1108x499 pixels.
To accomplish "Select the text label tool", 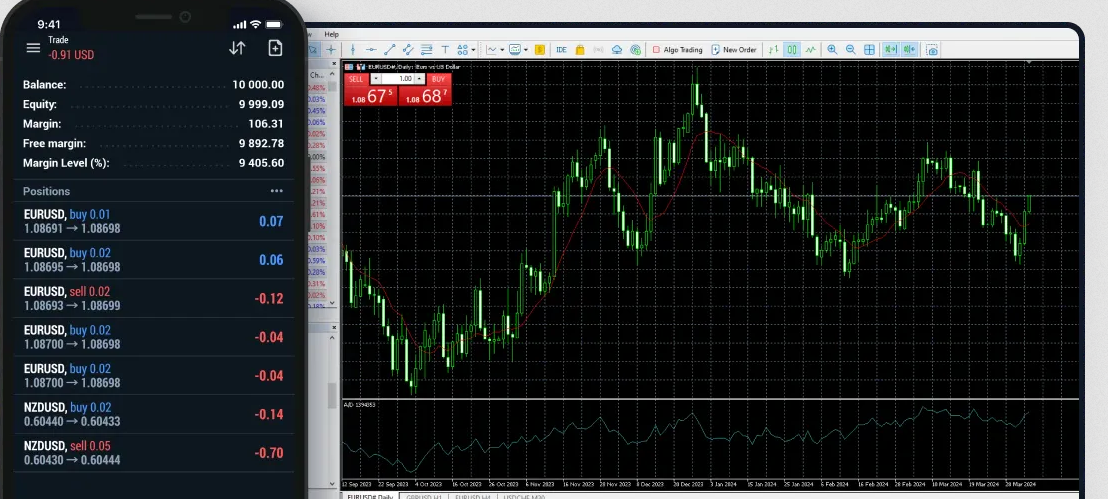I will (x=444, y=49).
